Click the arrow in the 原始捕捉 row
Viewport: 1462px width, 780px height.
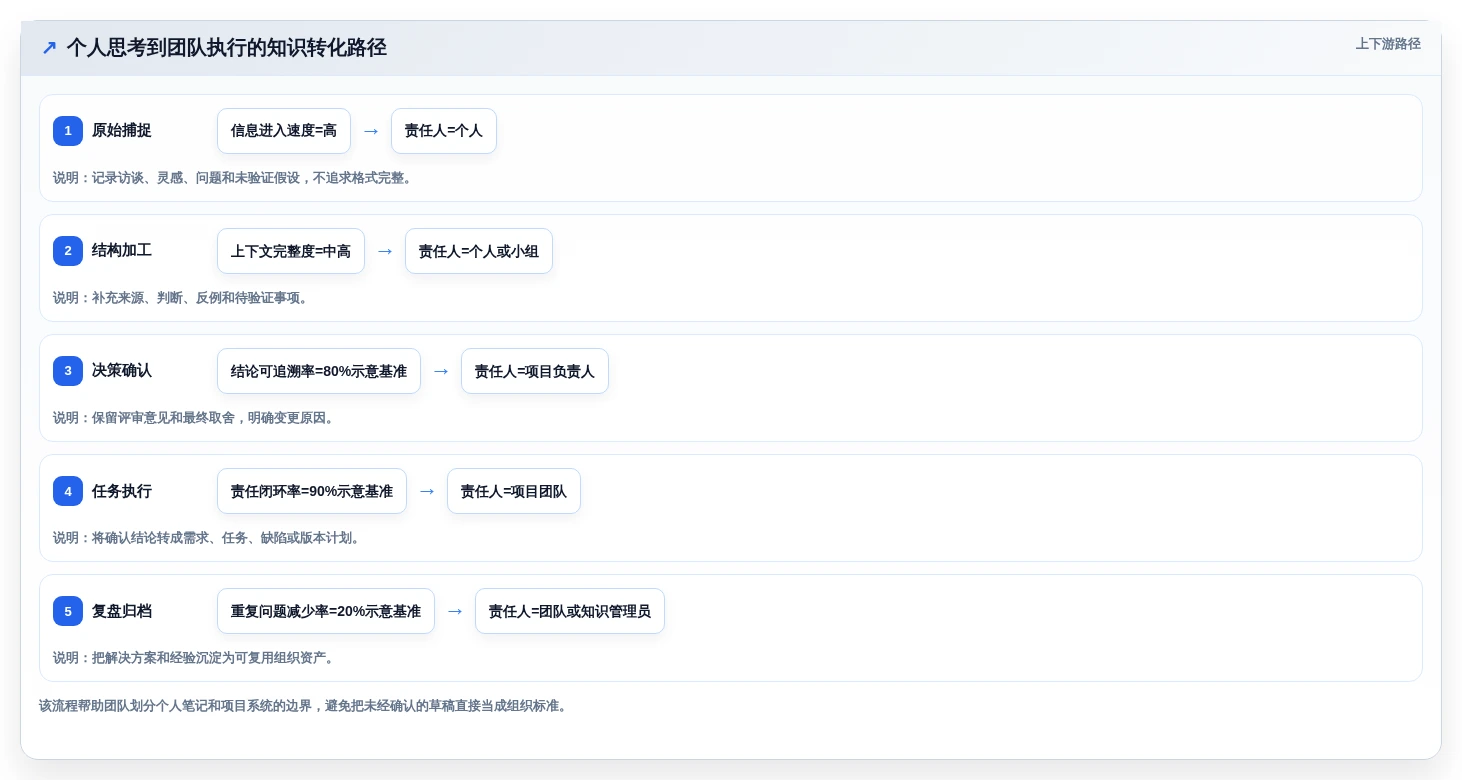[x=371, y=131]
